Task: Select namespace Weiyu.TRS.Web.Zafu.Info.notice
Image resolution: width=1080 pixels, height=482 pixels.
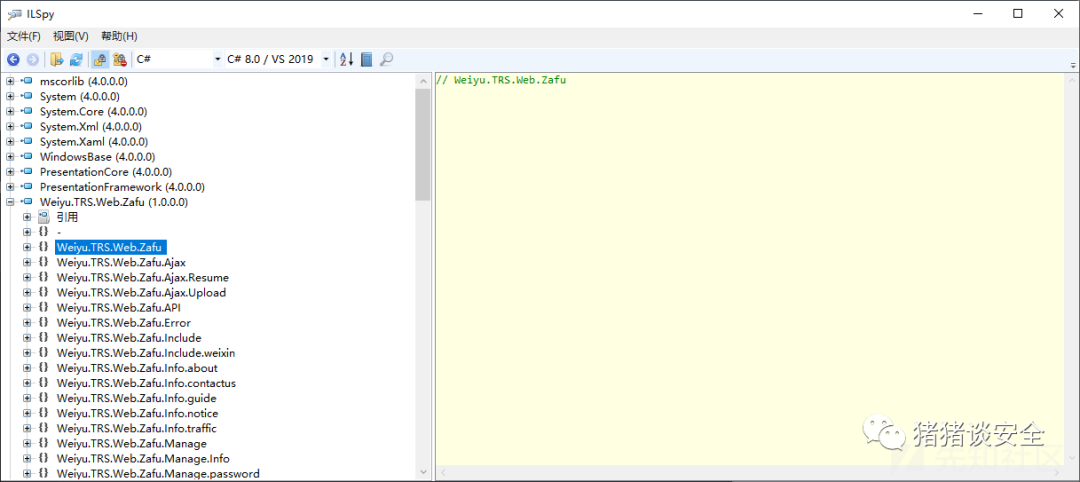Action: pos(137,414)
